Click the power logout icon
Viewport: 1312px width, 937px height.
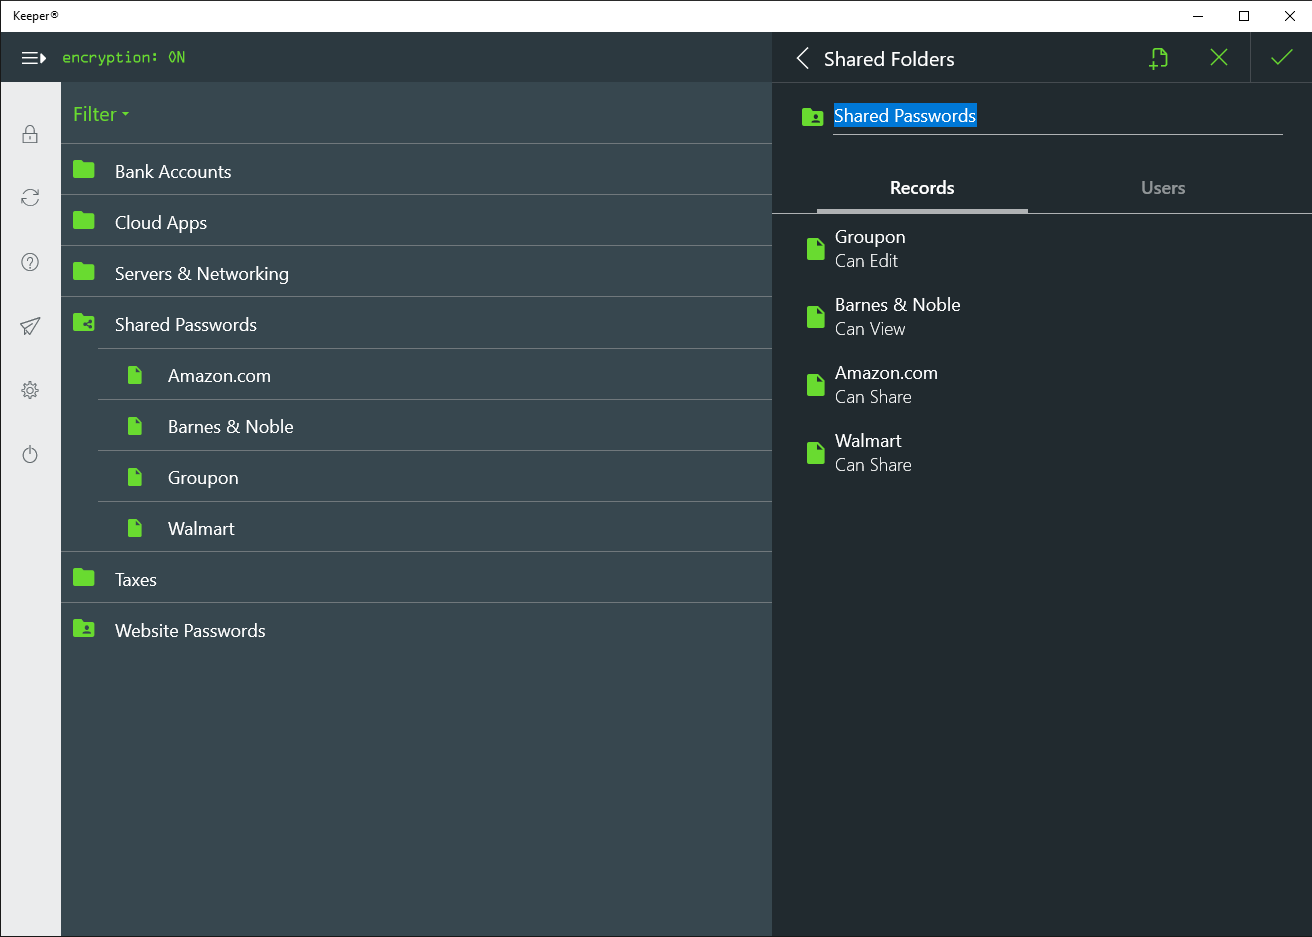tap(30, 455)
